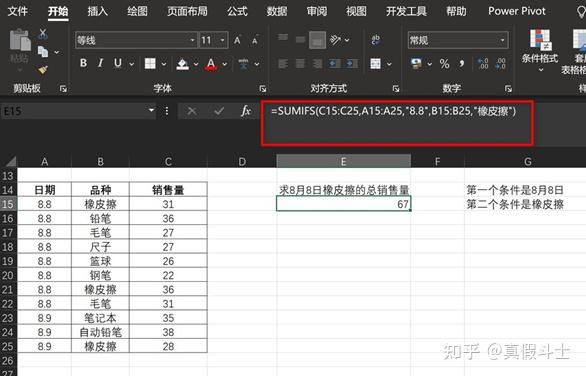The height and width of the screenshot is (376, 586).
Task: Click the Cut scissors icon
Action: click(x=43, y=34)
